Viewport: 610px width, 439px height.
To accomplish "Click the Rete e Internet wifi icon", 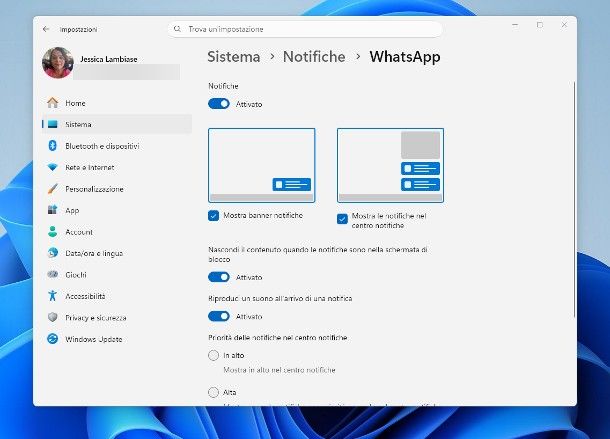I will [53, 167].
